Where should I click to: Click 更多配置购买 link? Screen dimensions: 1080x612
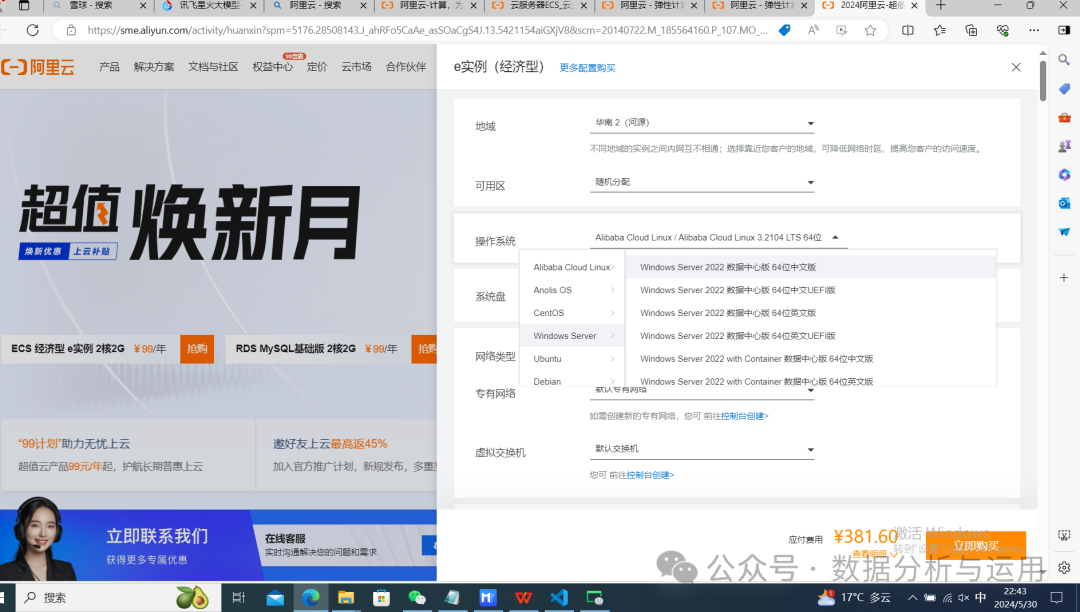588,67
